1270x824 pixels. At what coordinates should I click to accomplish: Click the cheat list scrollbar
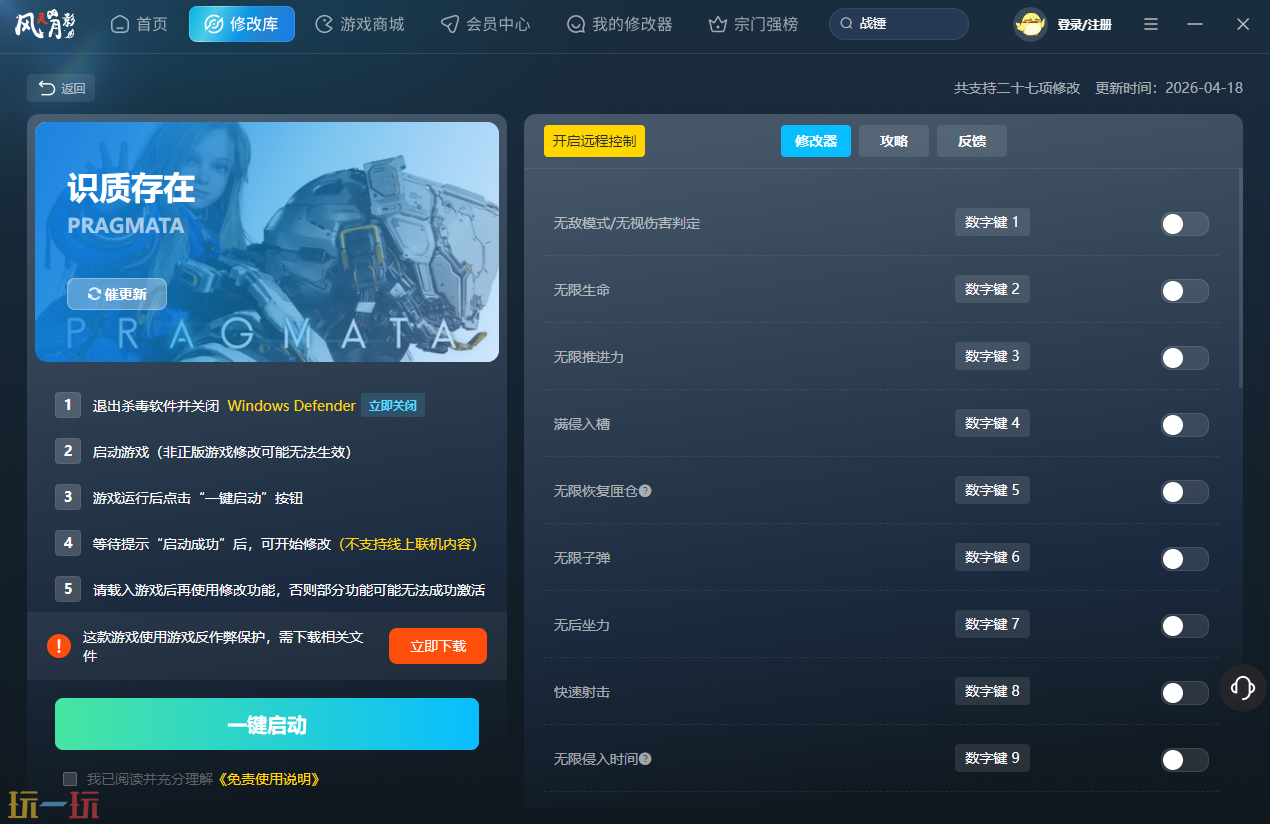[x=1241, y=278]
